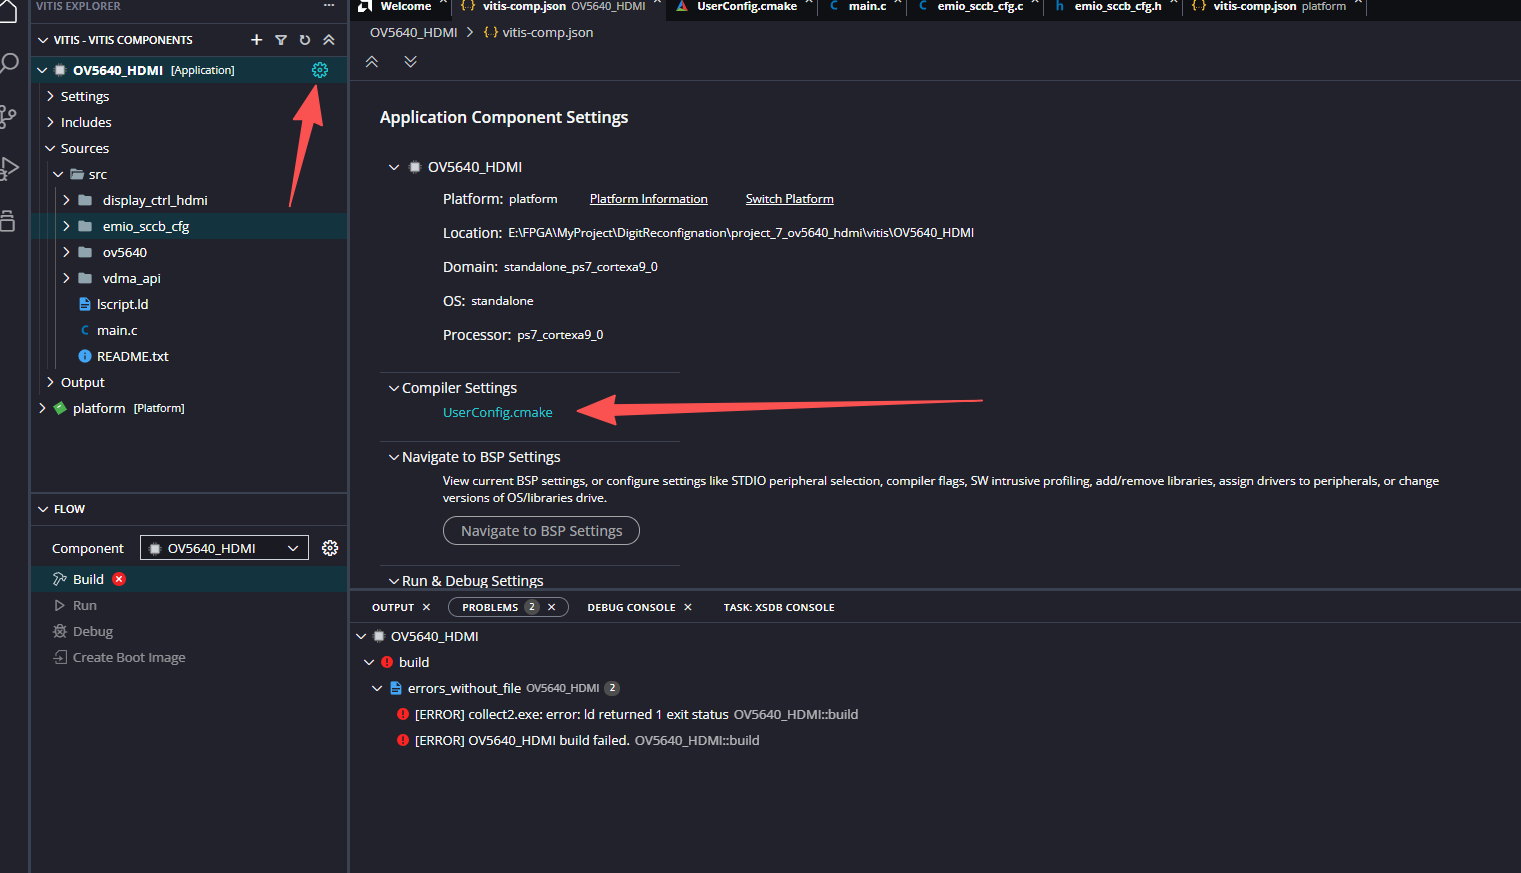Open settings gear on OV5640_HDMI application row
1521x873 pixels.
[320, 70]
